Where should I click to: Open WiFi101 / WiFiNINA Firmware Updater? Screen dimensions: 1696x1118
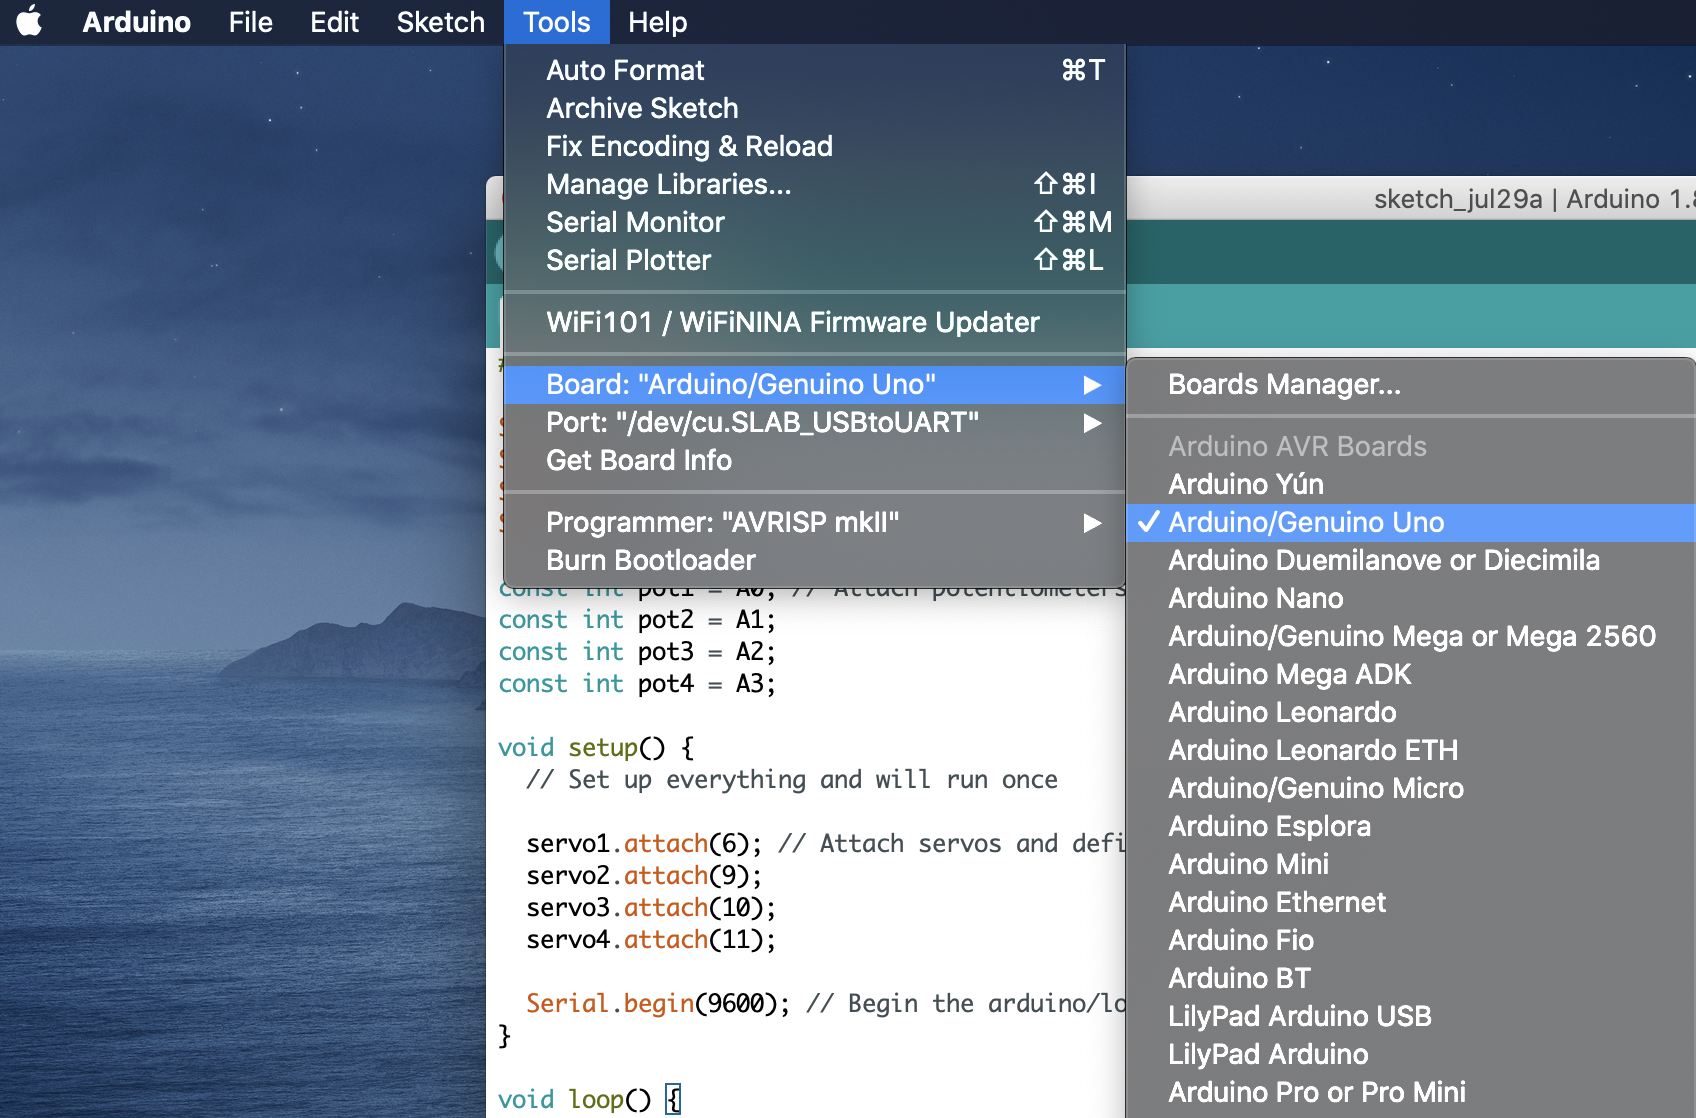(x=792, y=322)
